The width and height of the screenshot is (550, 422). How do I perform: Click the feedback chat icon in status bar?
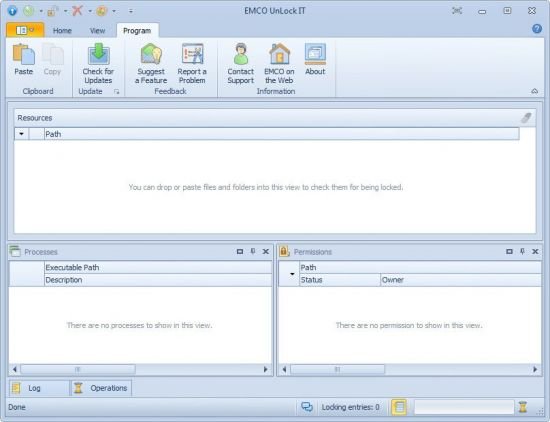click(307, 407)
